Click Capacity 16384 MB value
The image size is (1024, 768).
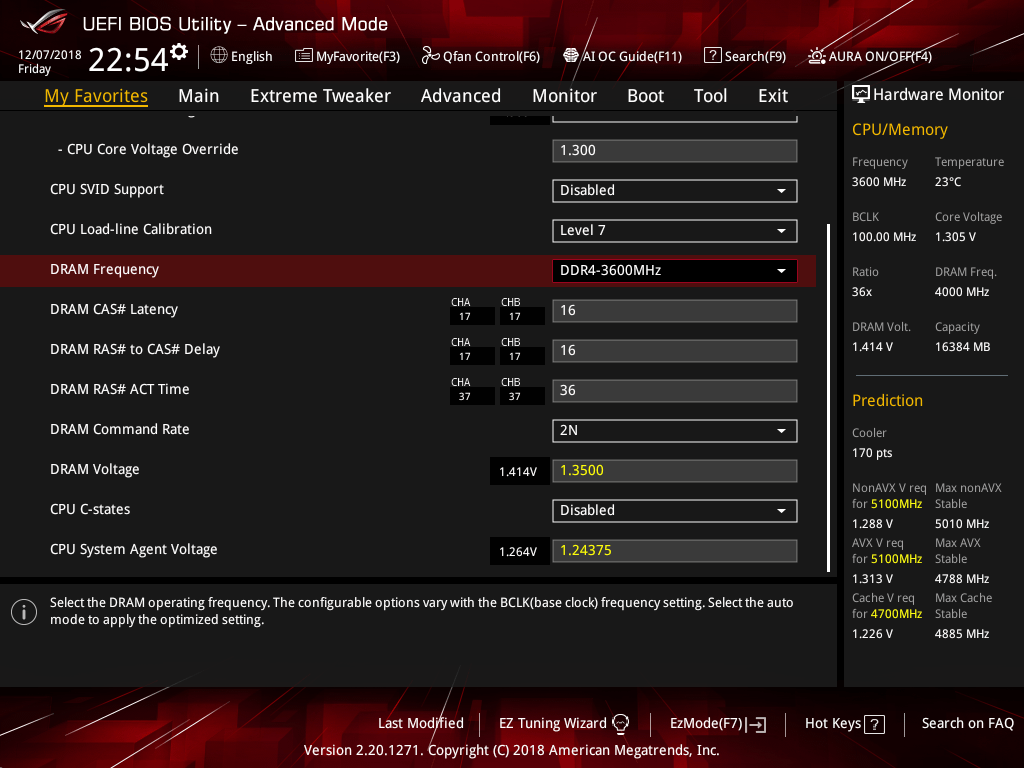962,347
